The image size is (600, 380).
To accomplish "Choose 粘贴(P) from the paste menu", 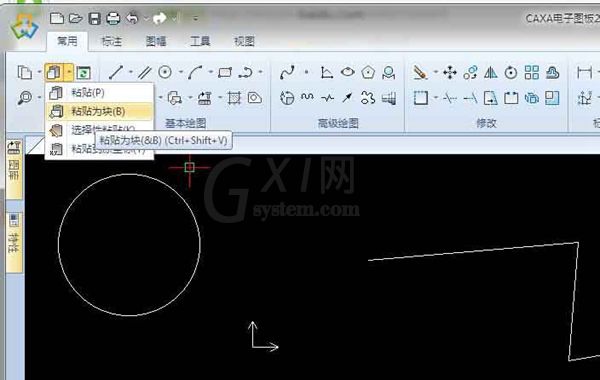I will tap(99, 93).
